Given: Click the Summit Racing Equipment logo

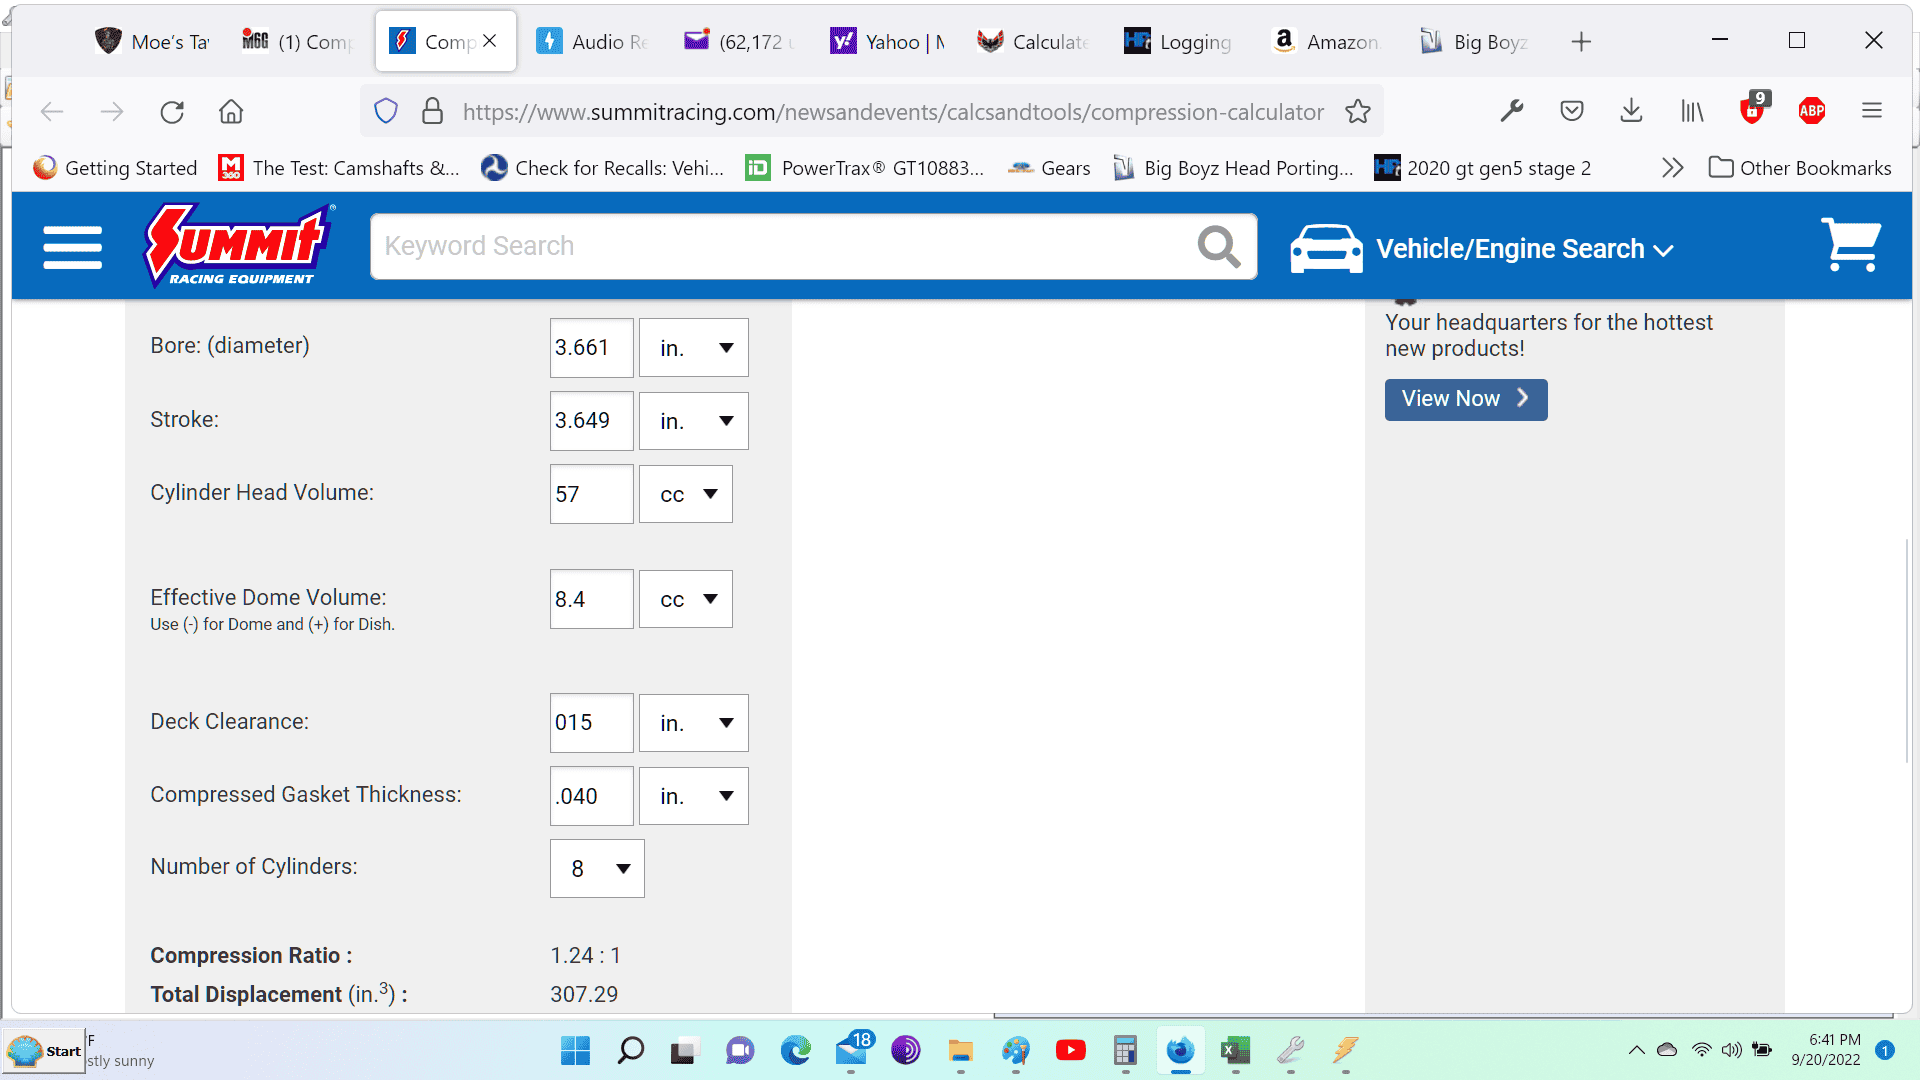Looking at the screenshot, I should click(x=239, y=246).
